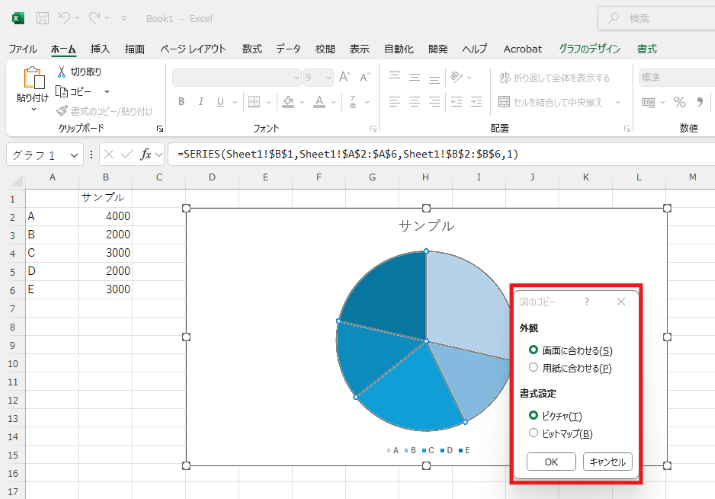Click キャンセル in the 図のコピー dialog

pyautogui.click(x=607, y=462)
